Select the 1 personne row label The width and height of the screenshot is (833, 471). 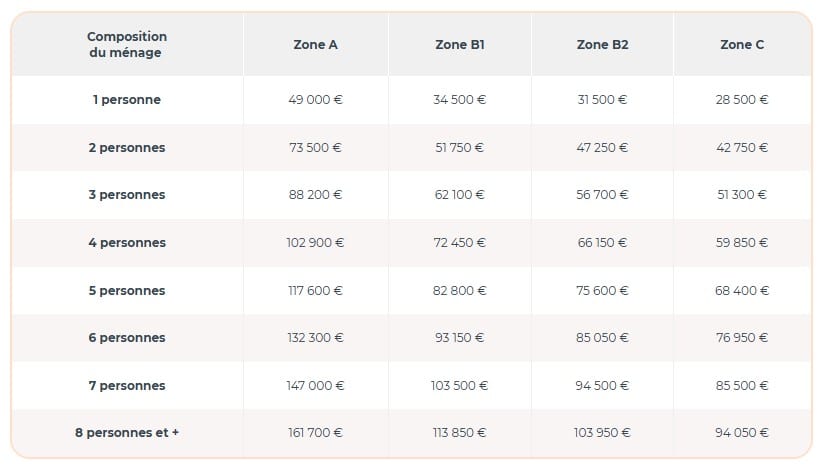(x=126, y=100)
